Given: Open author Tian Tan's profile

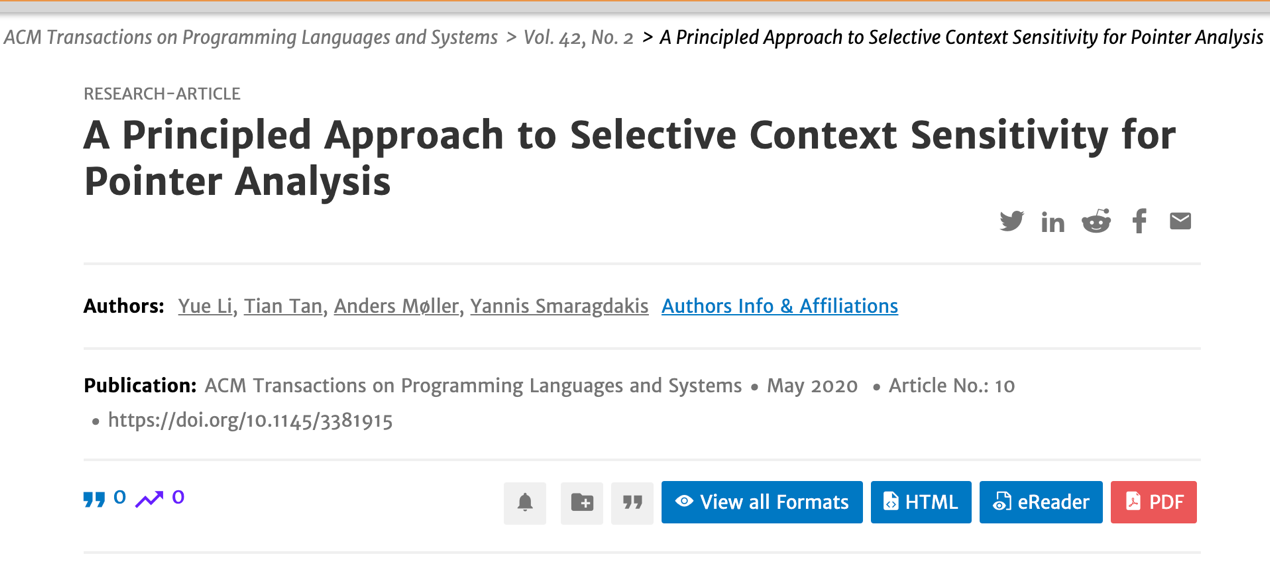Looking at the screenshot, I should pyautogui.click(x=283, y=306).
